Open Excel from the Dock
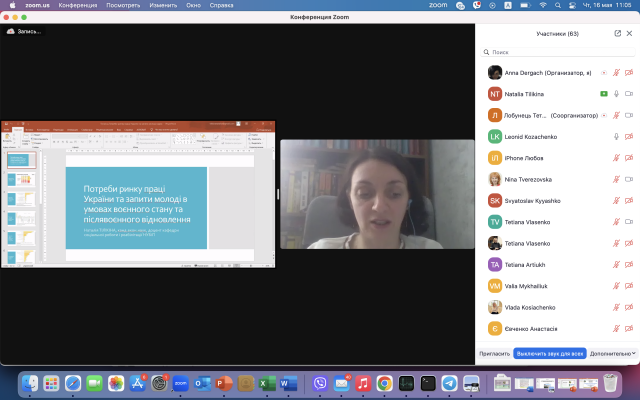640x400 pixels. coord(267,383)
